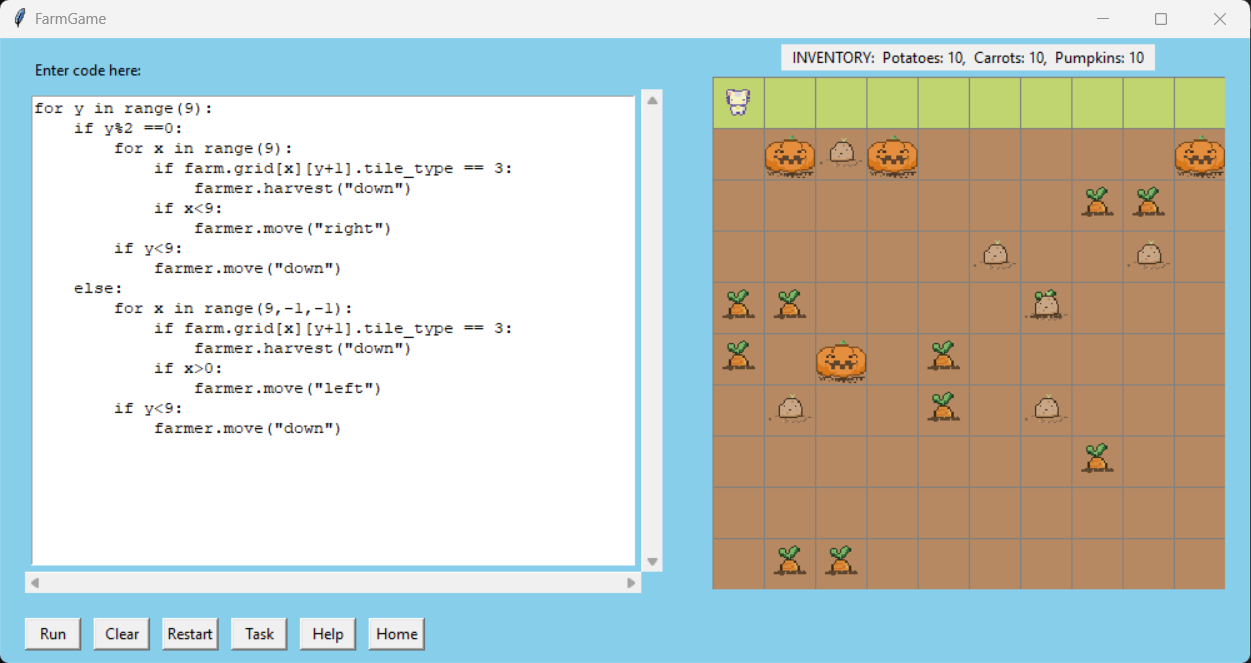
Task: Click the Clear button
Action: pyautogui.click(x=122, y=634)
